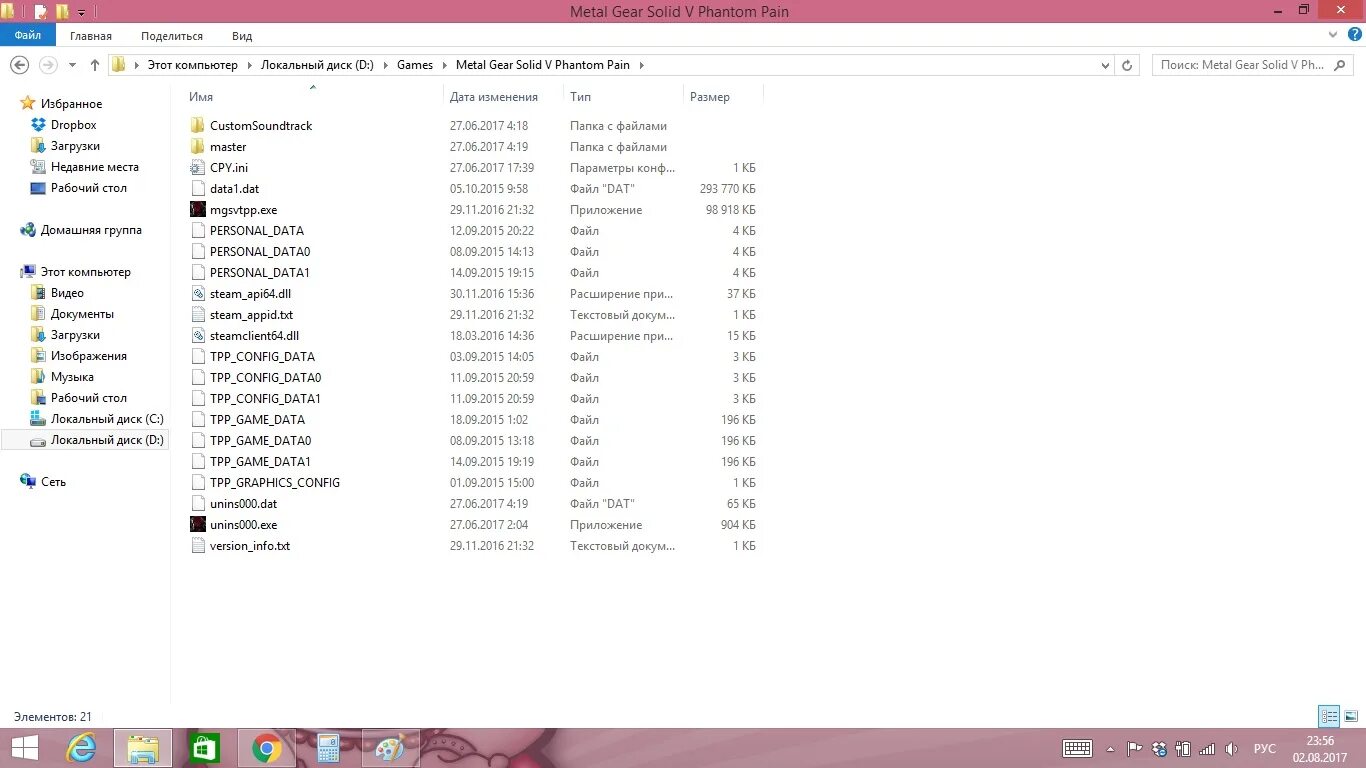Screen dimensions: 1366x768
Task: Open the on-screen keyboard tray icon
Action: (x=1077, y=748)
